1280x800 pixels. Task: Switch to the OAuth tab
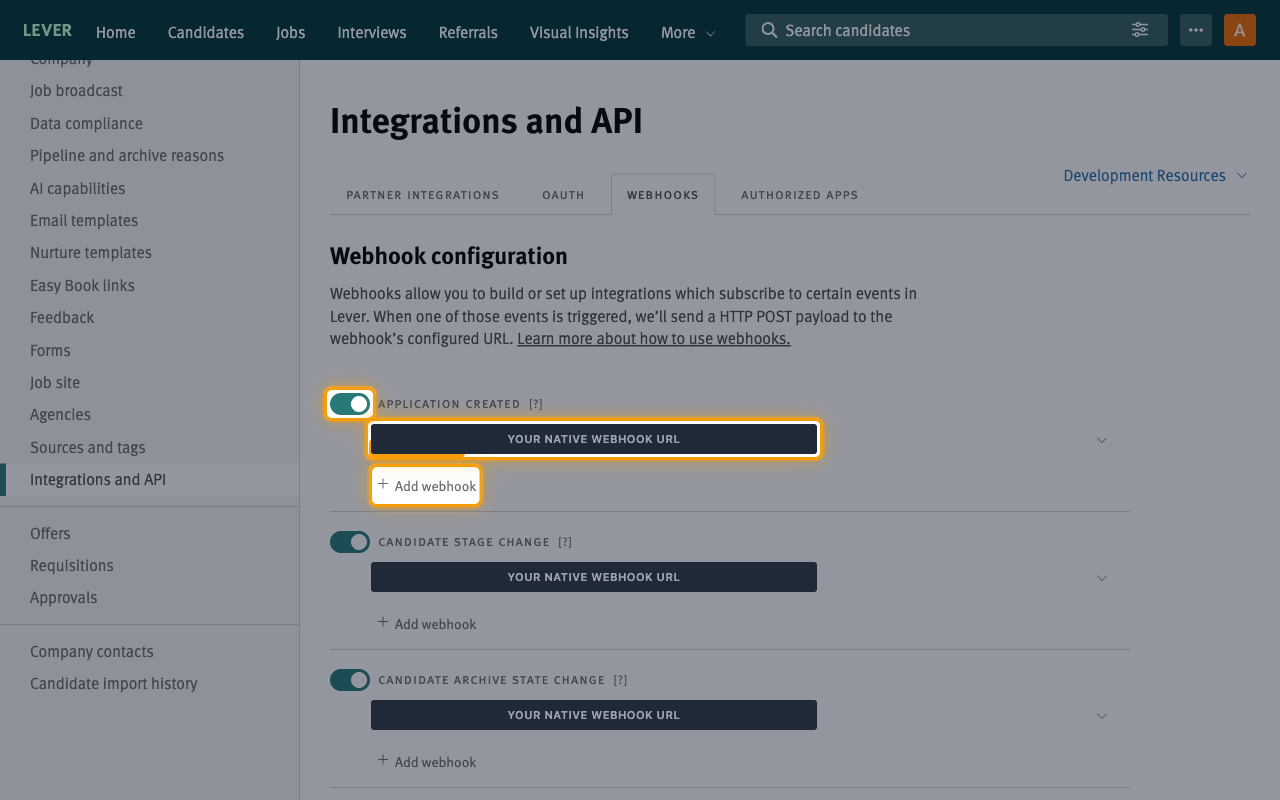[x=563, y=195]
